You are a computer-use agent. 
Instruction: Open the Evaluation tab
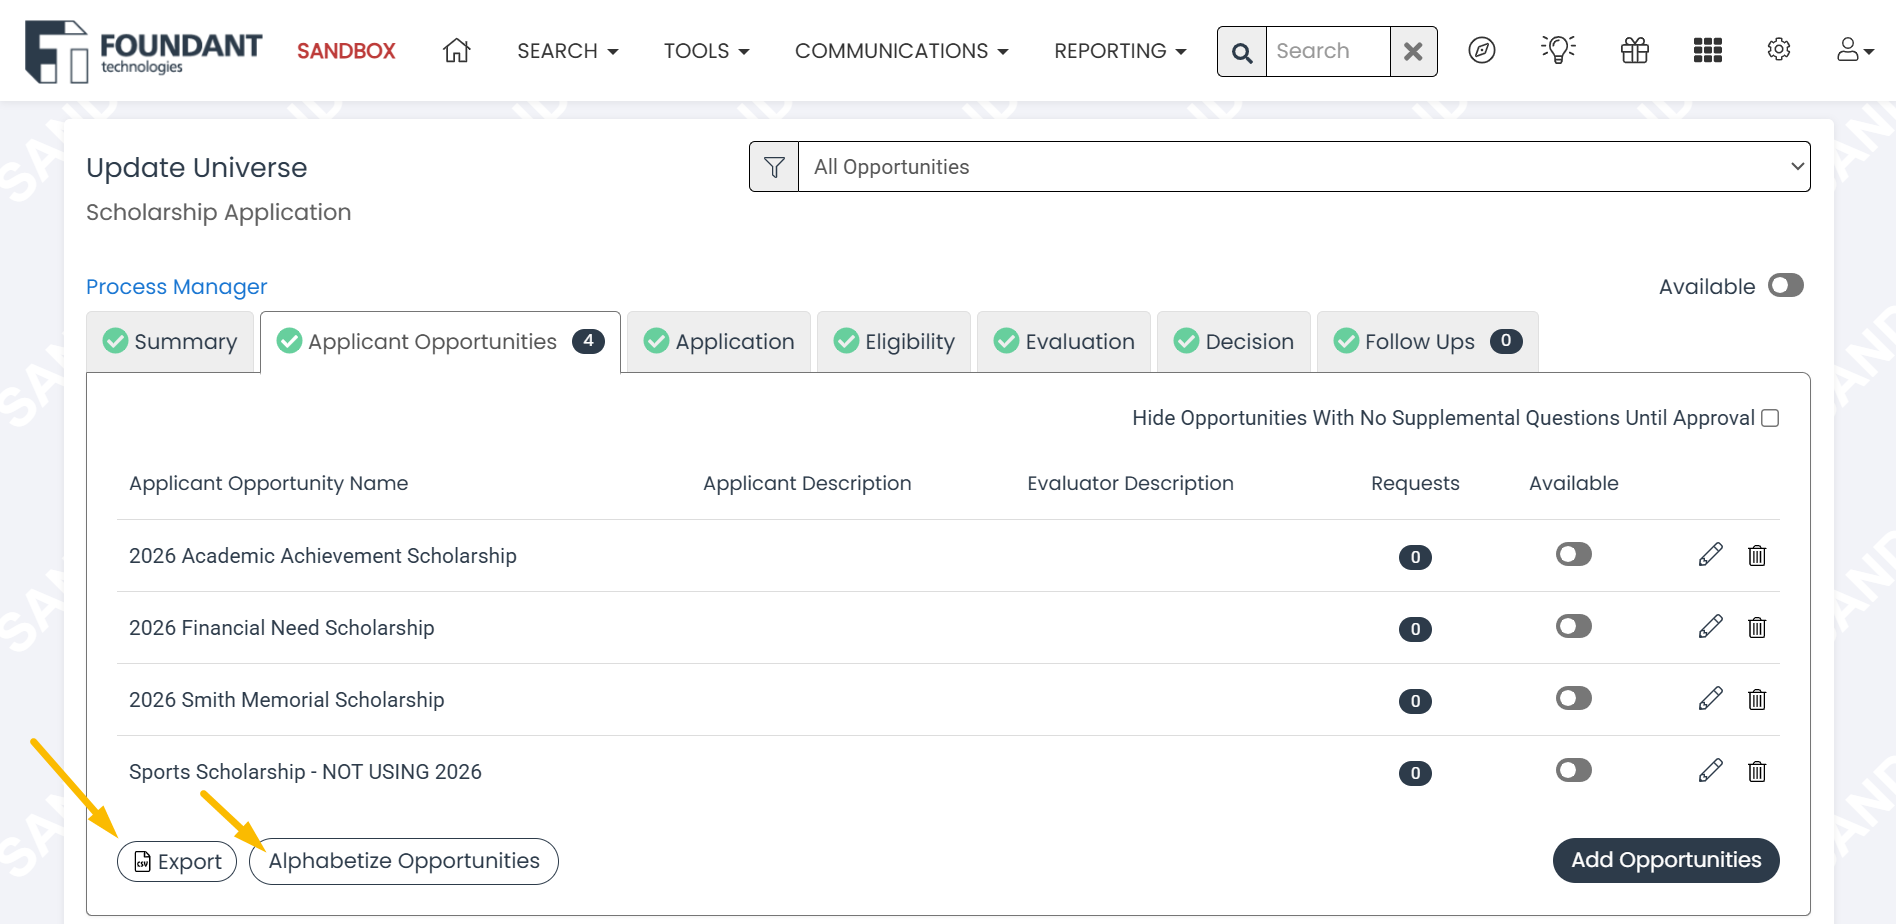coord(1064,342)
